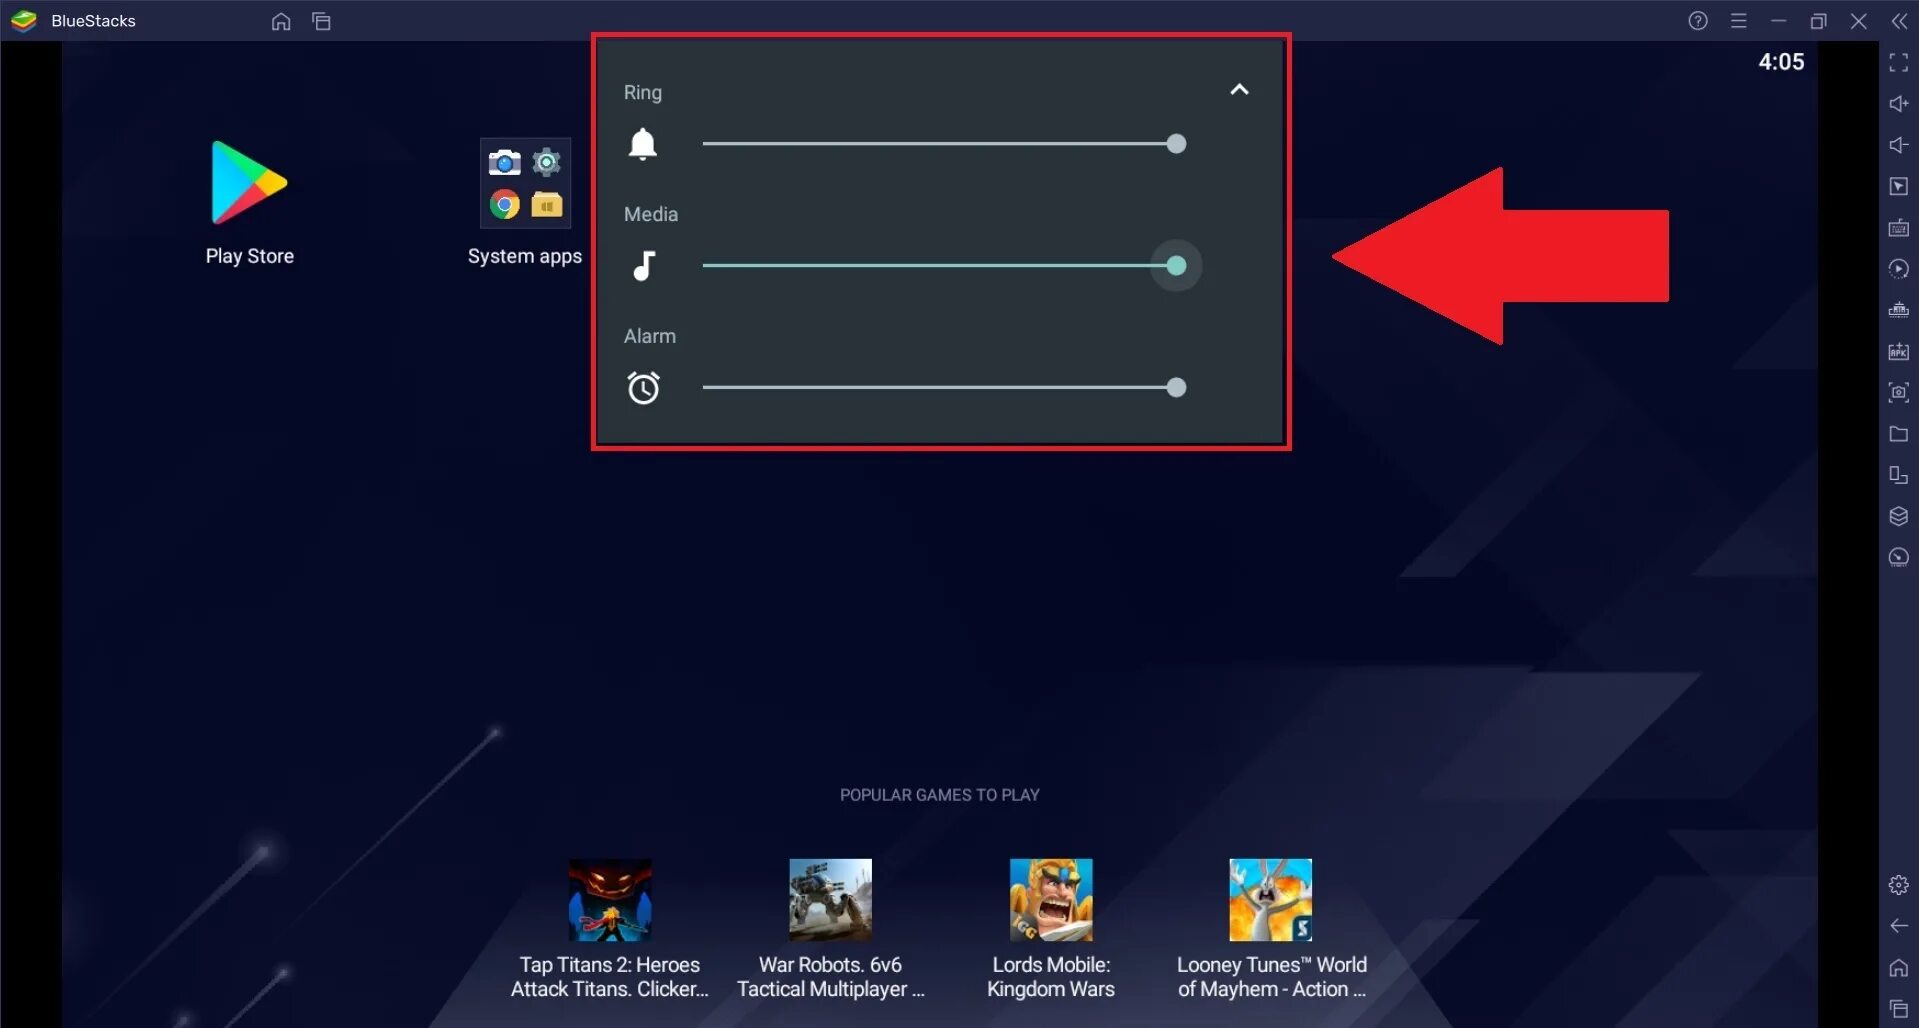Open the help question mark icon
This screenshot has width=1919, height=1028.
(1698, 21)
